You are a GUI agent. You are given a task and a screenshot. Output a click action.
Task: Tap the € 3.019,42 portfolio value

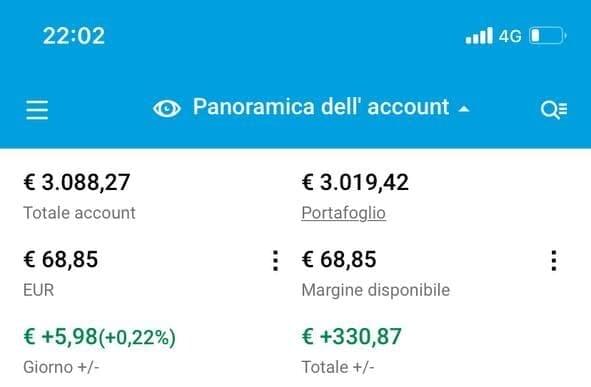click(355, 182)
